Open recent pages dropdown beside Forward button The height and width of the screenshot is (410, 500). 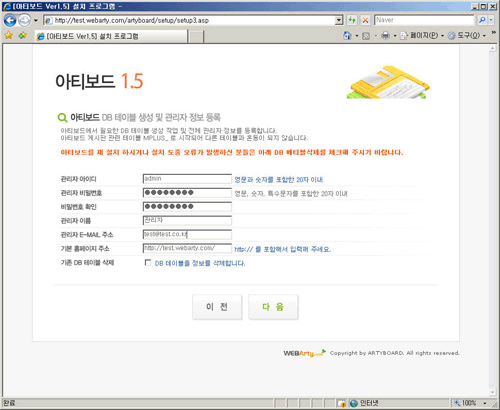pos(36,21)
